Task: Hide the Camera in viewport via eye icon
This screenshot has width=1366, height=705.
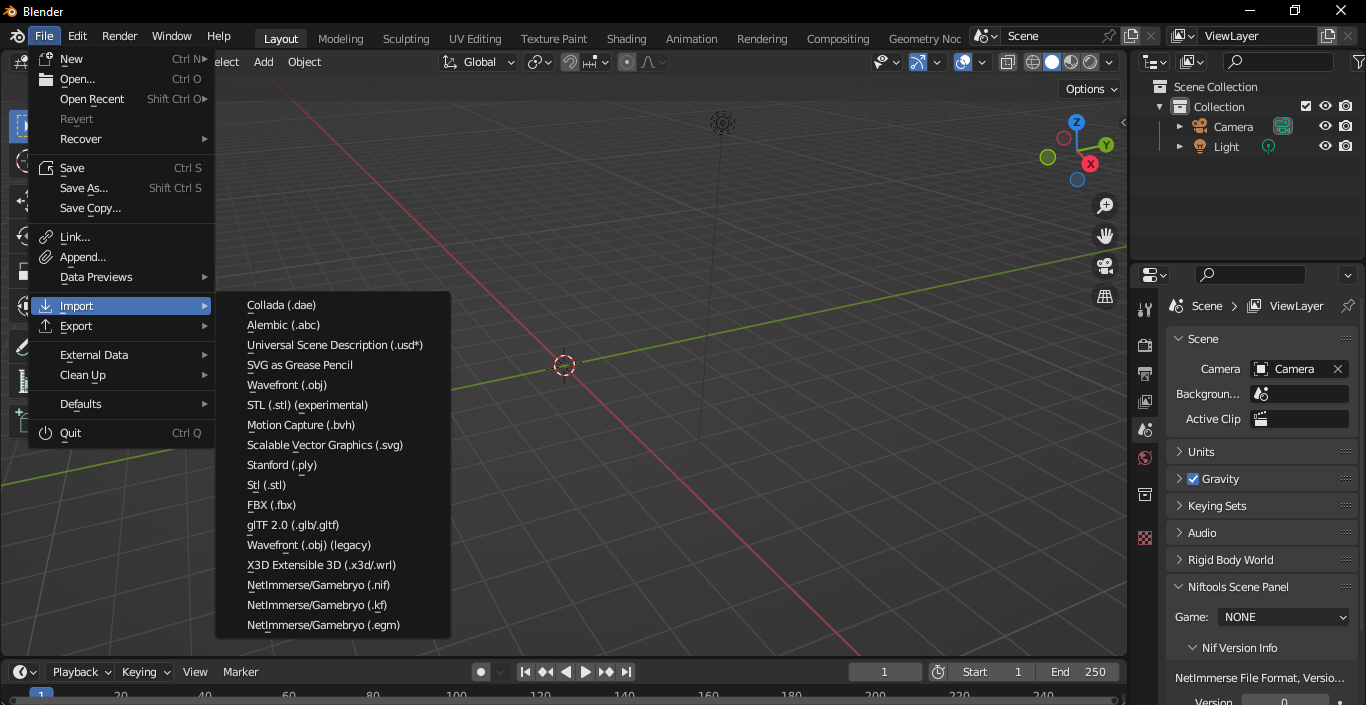Action: pyautogui.click(x=1325, y=126)
